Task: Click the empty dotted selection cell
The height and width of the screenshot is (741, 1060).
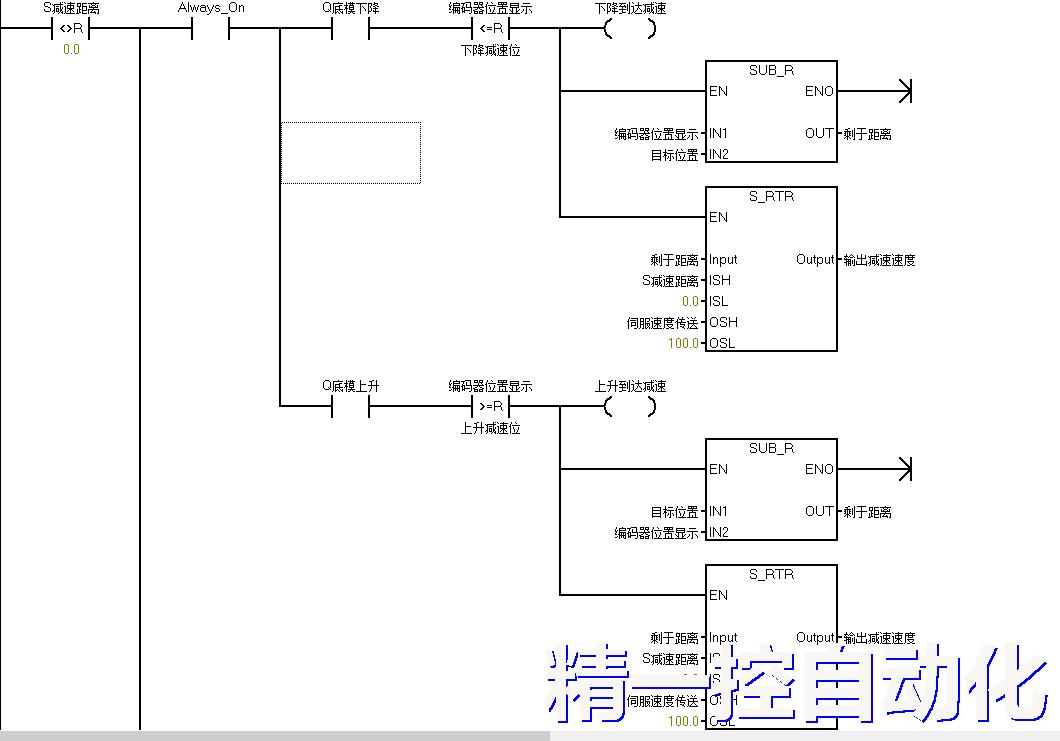Action: click(x=350, y=153)
